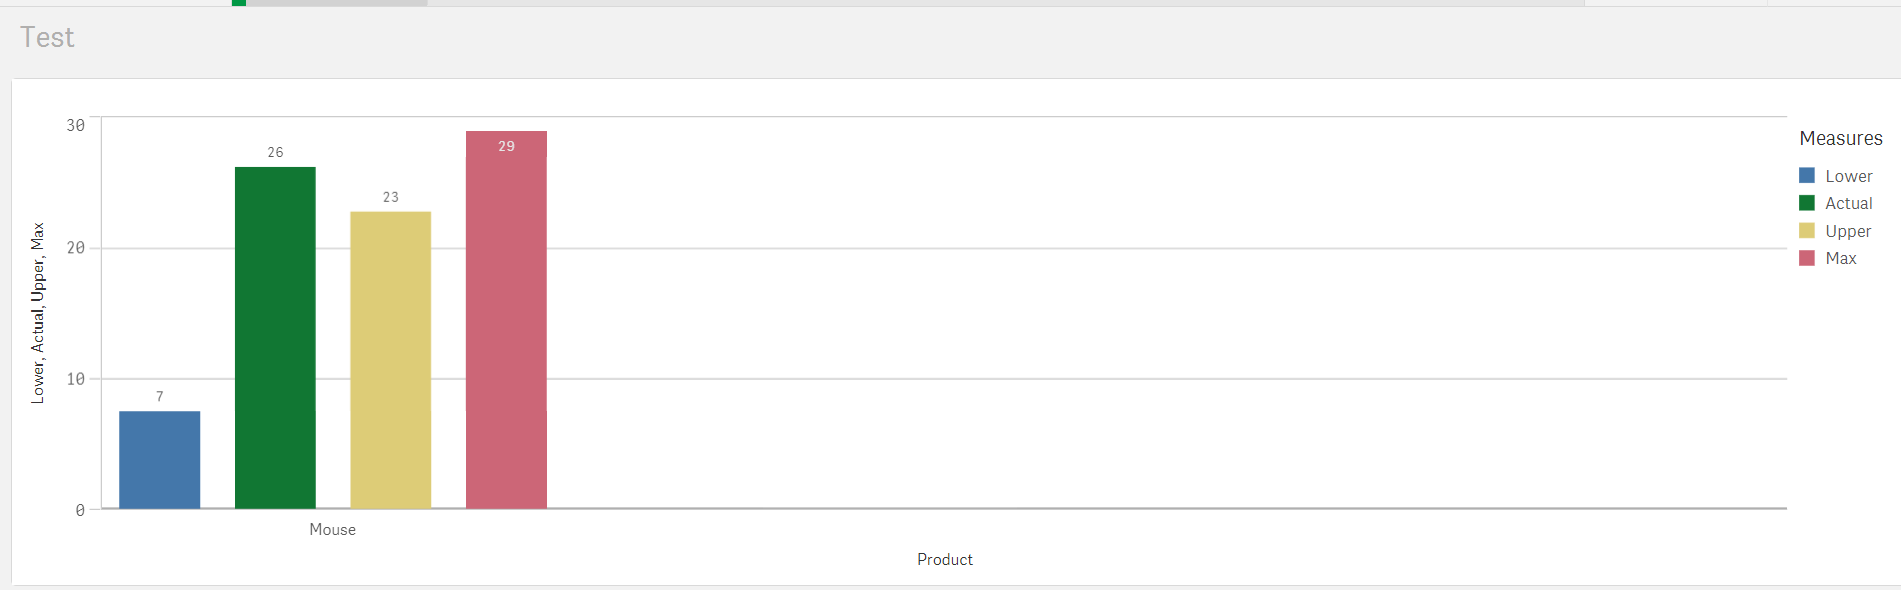Click the 26 value label above Actual bar
The image size is (1901, 590).
coord(275,152)
